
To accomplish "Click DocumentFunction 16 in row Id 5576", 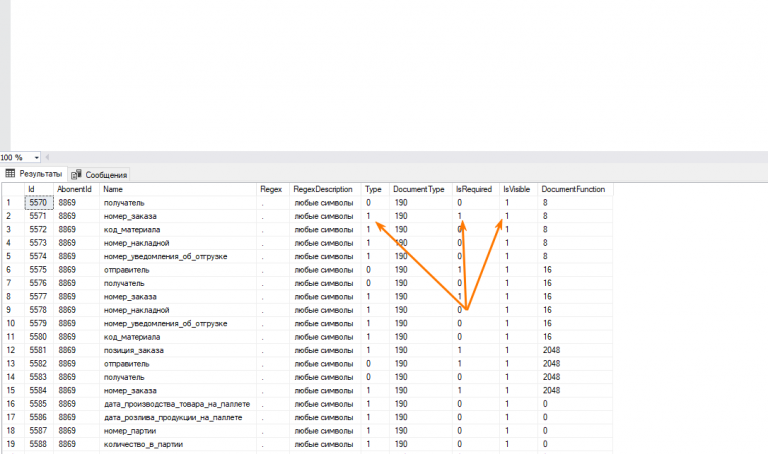I will coord(575,283).
